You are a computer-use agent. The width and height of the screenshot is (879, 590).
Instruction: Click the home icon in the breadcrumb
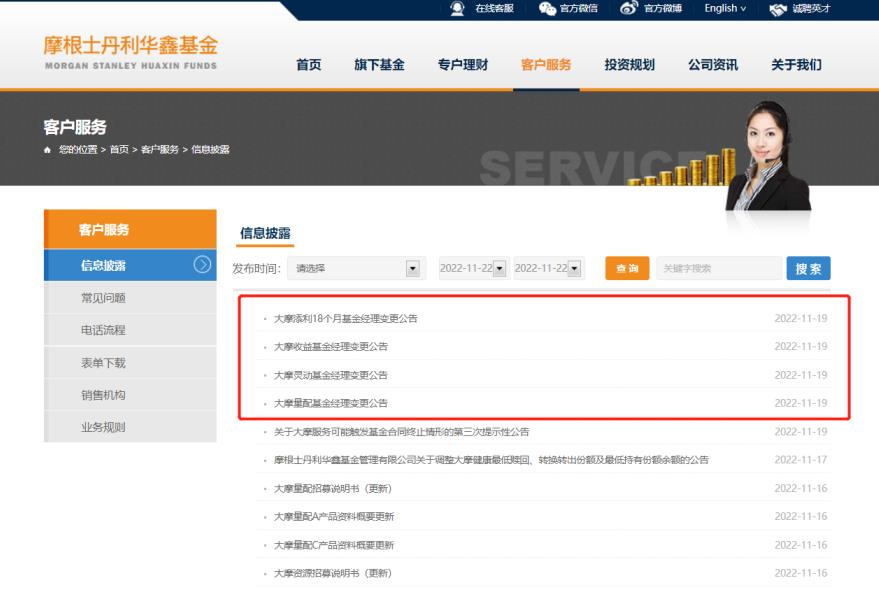click(48, 149)
